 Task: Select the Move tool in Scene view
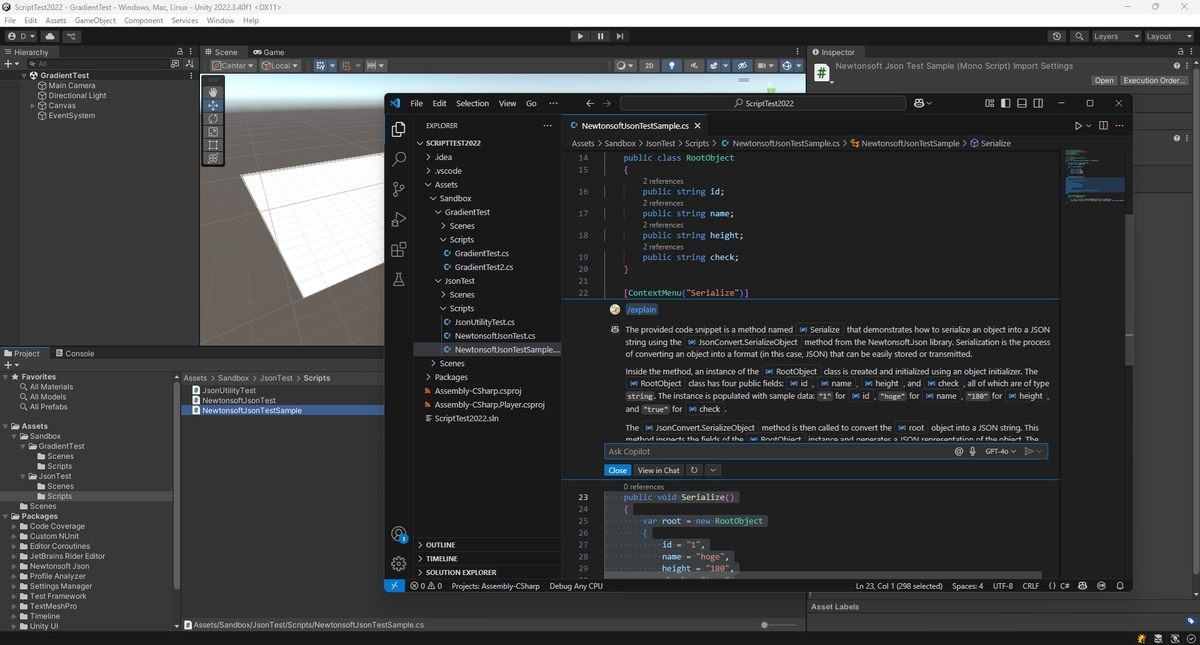[213, 105]
